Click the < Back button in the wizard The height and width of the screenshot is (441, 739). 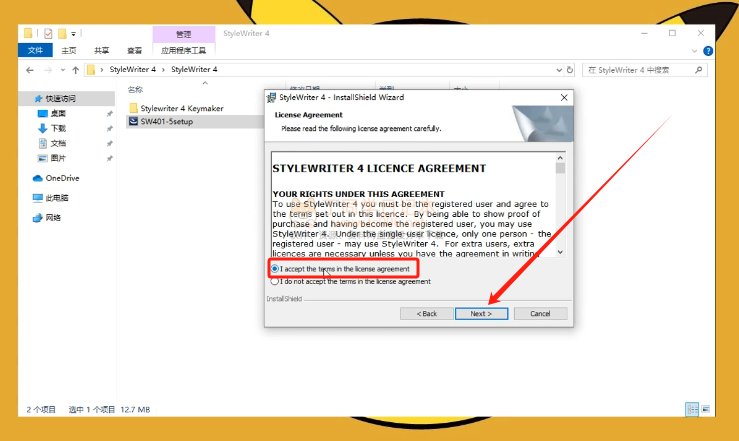427,314
